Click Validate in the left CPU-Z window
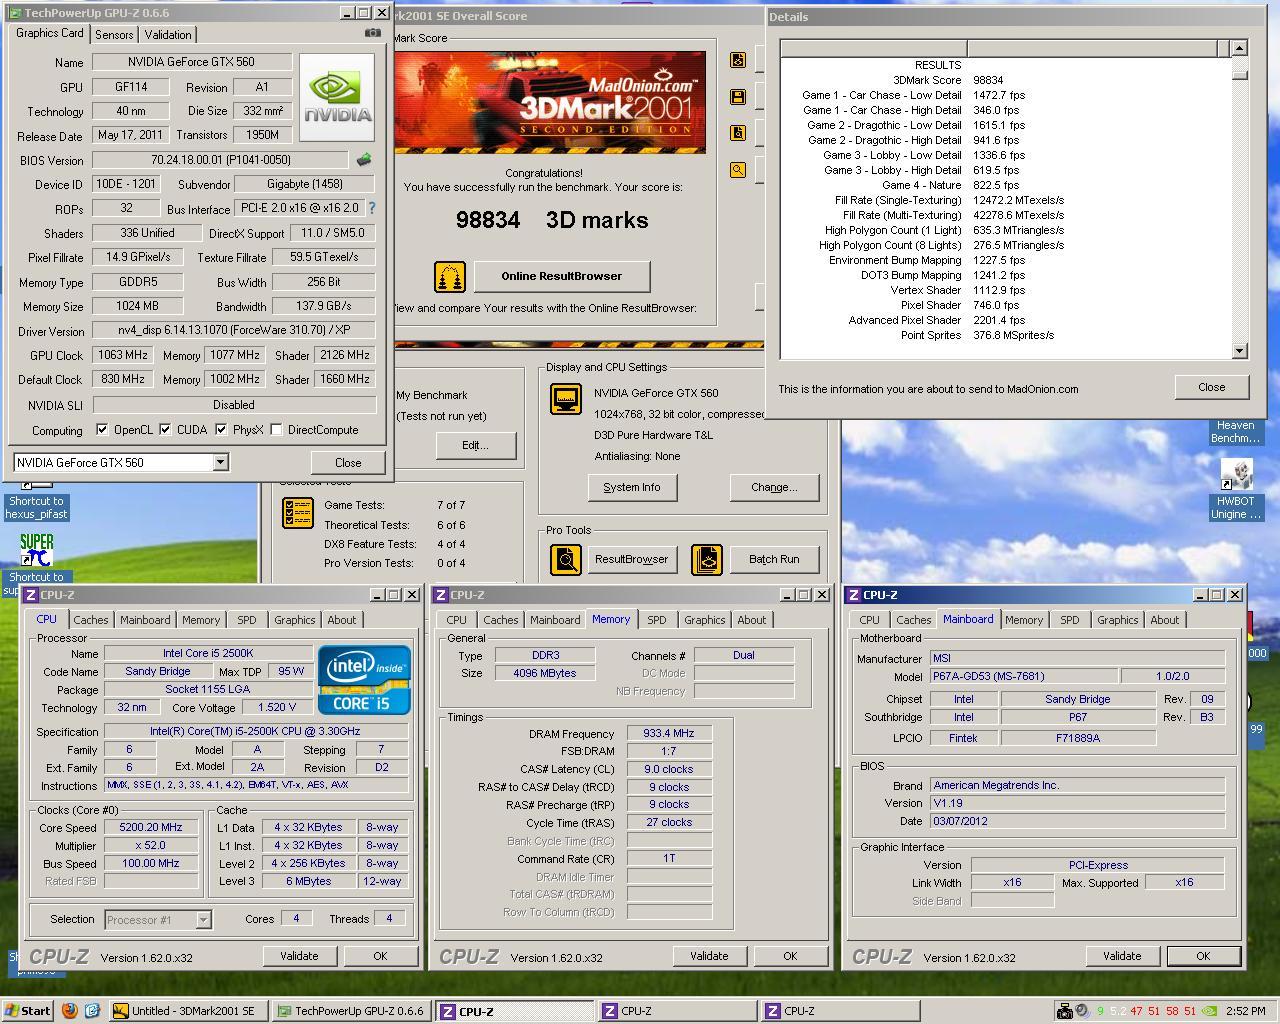 click(299, 956)
